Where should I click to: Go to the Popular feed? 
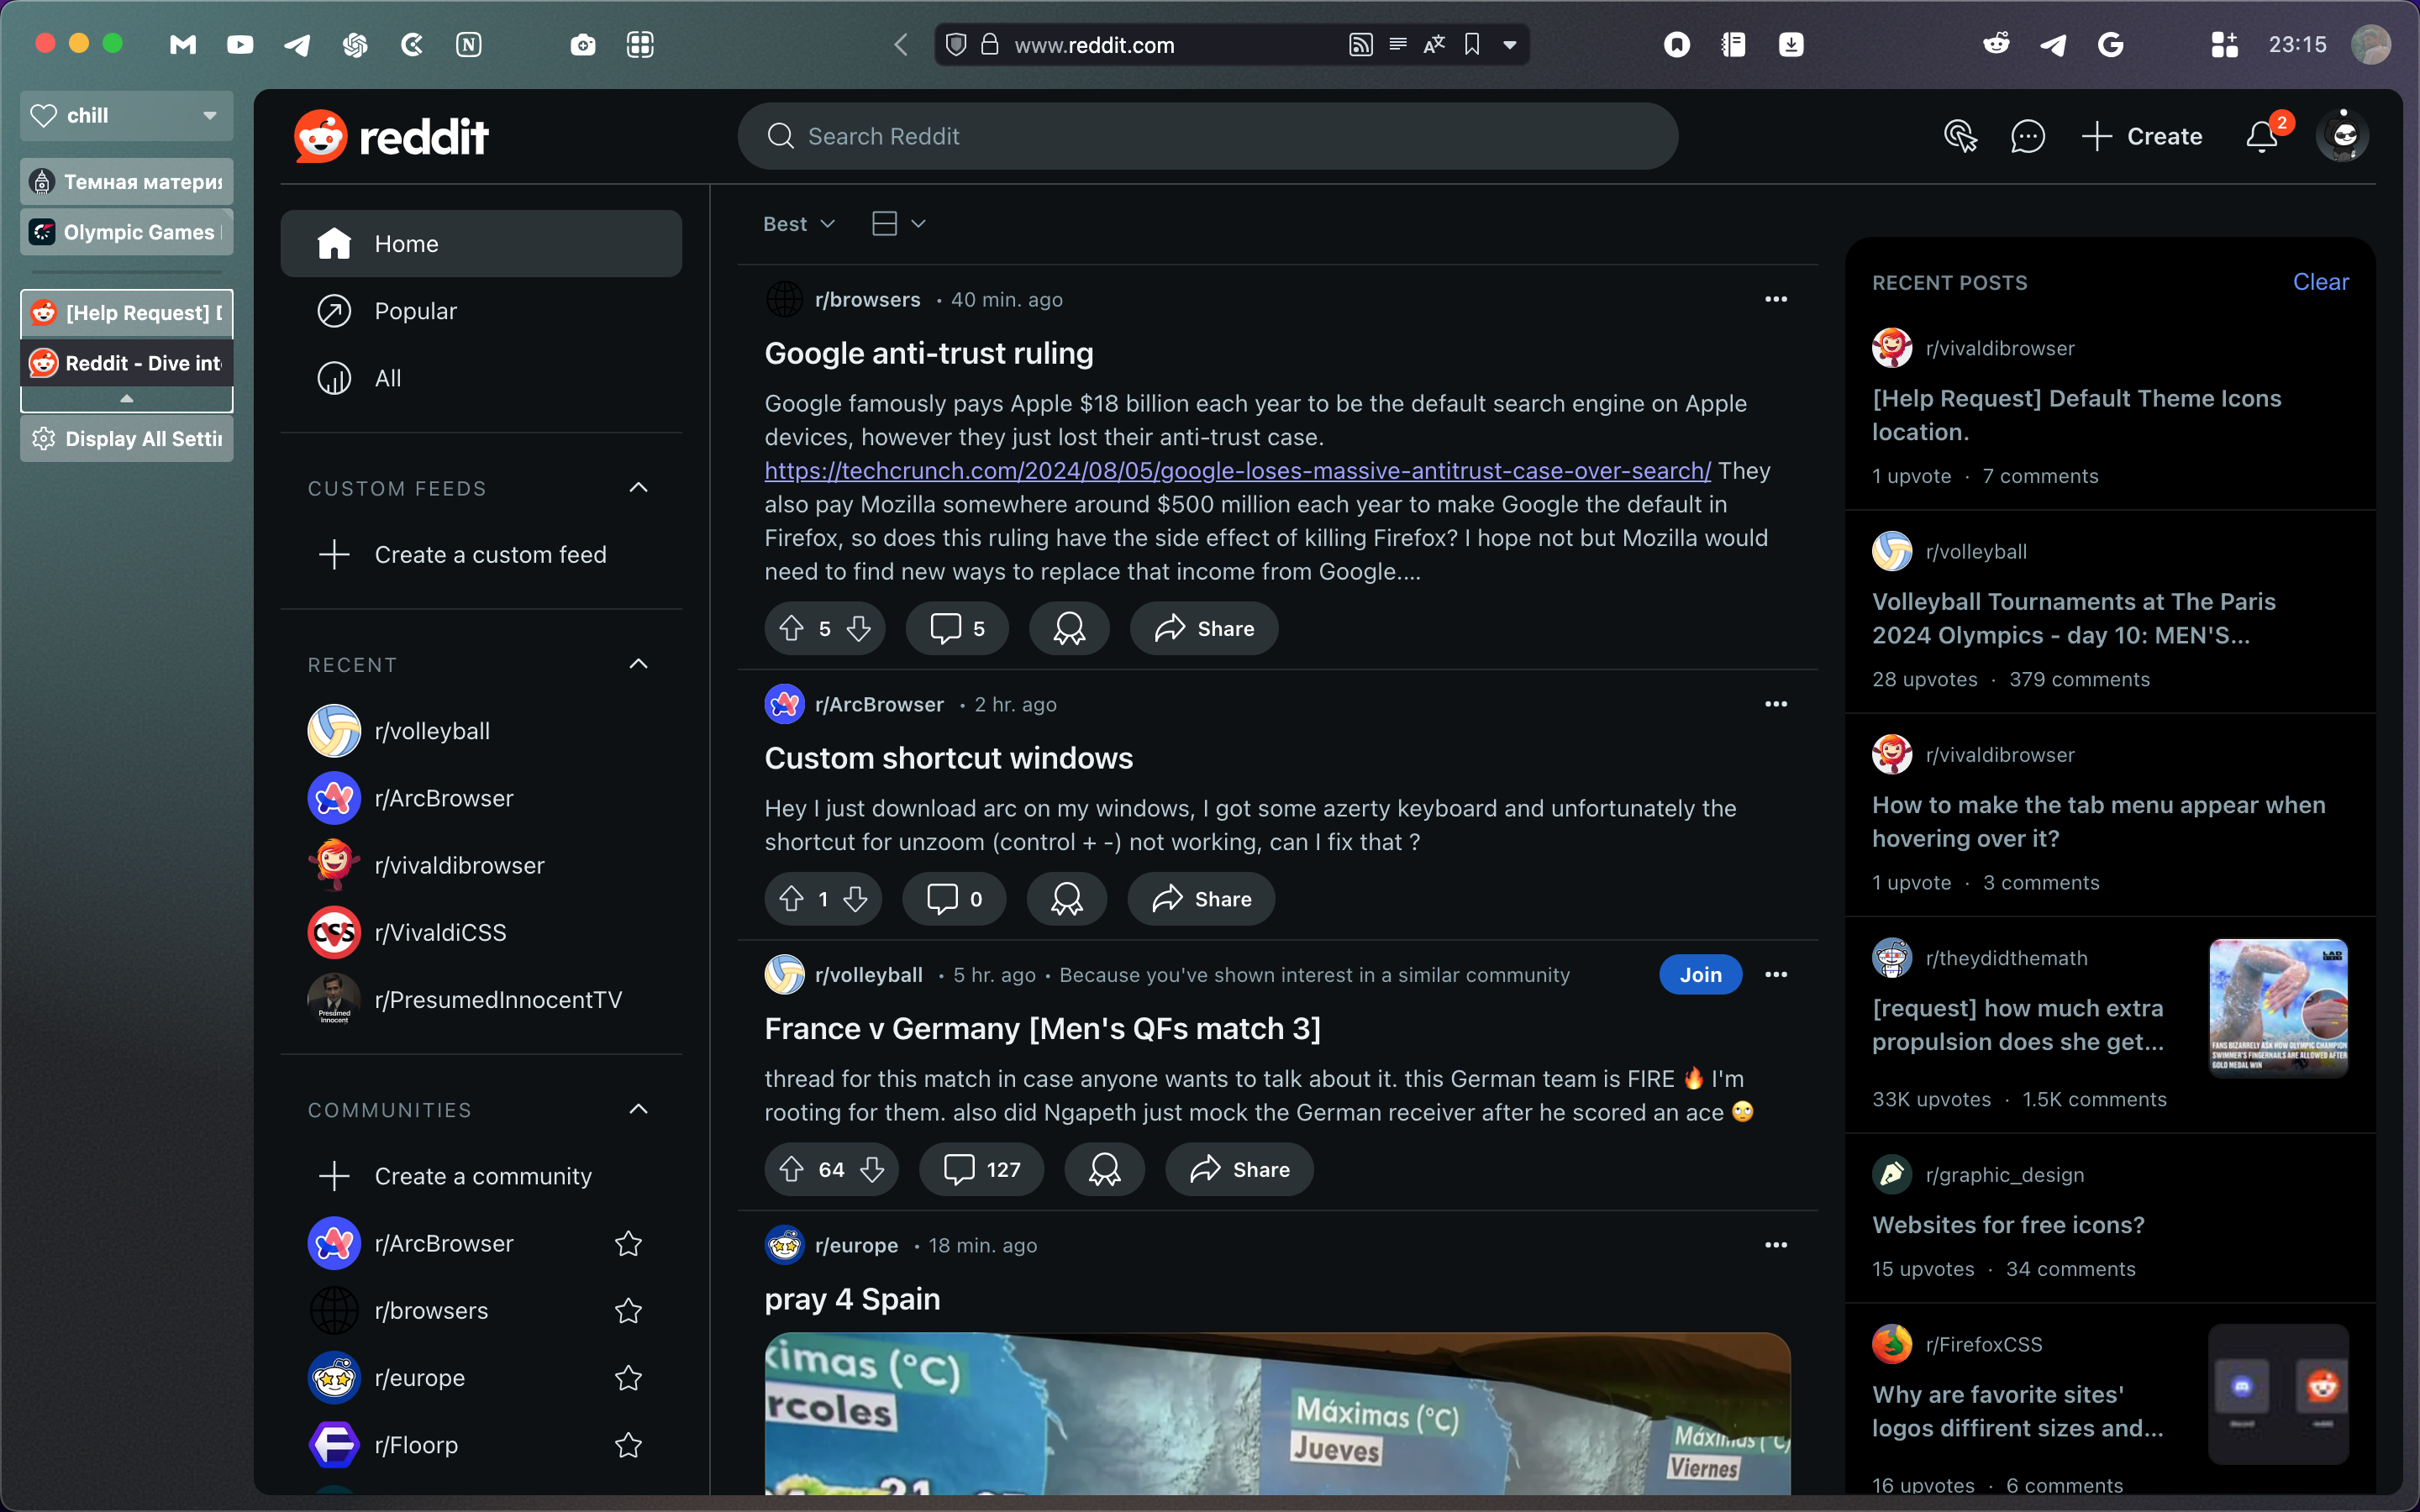(x=415, y=311)
